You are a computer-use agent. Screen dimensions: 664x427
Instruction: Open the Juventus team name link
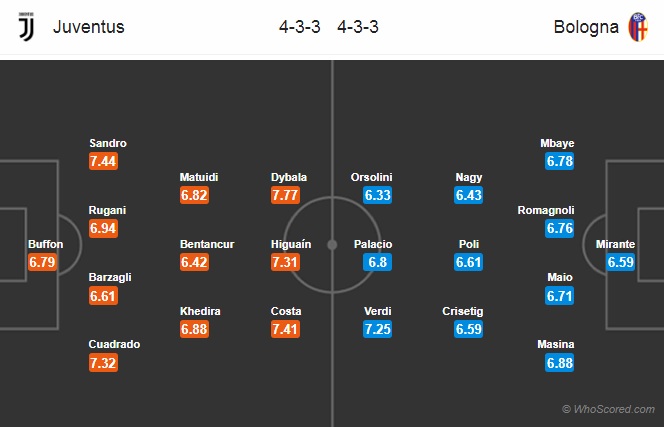click(x=89, y=27)
